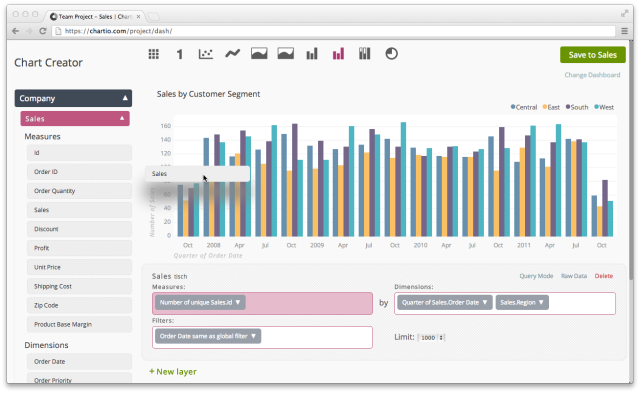Viewport: 640px width, 393px height.
Task: Open the Raw Data view
Action: [x=574, y=276]
